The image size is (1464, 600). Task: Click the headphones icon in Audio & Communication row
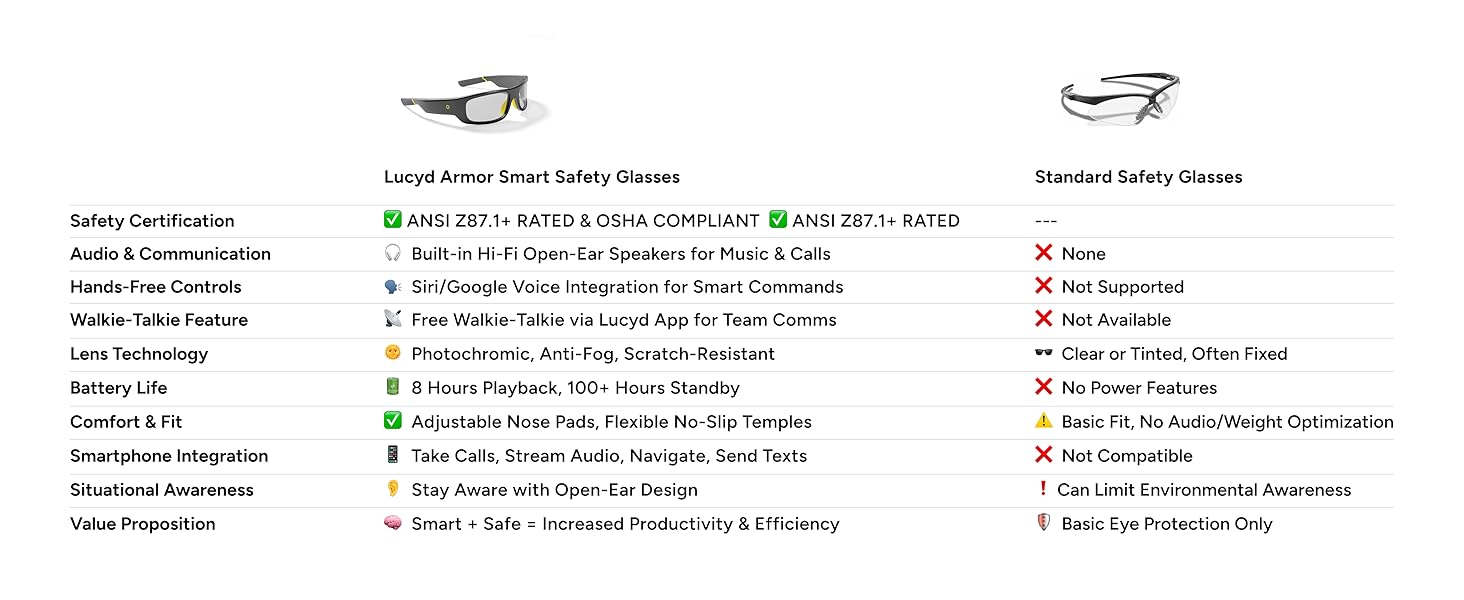[393, 253]
